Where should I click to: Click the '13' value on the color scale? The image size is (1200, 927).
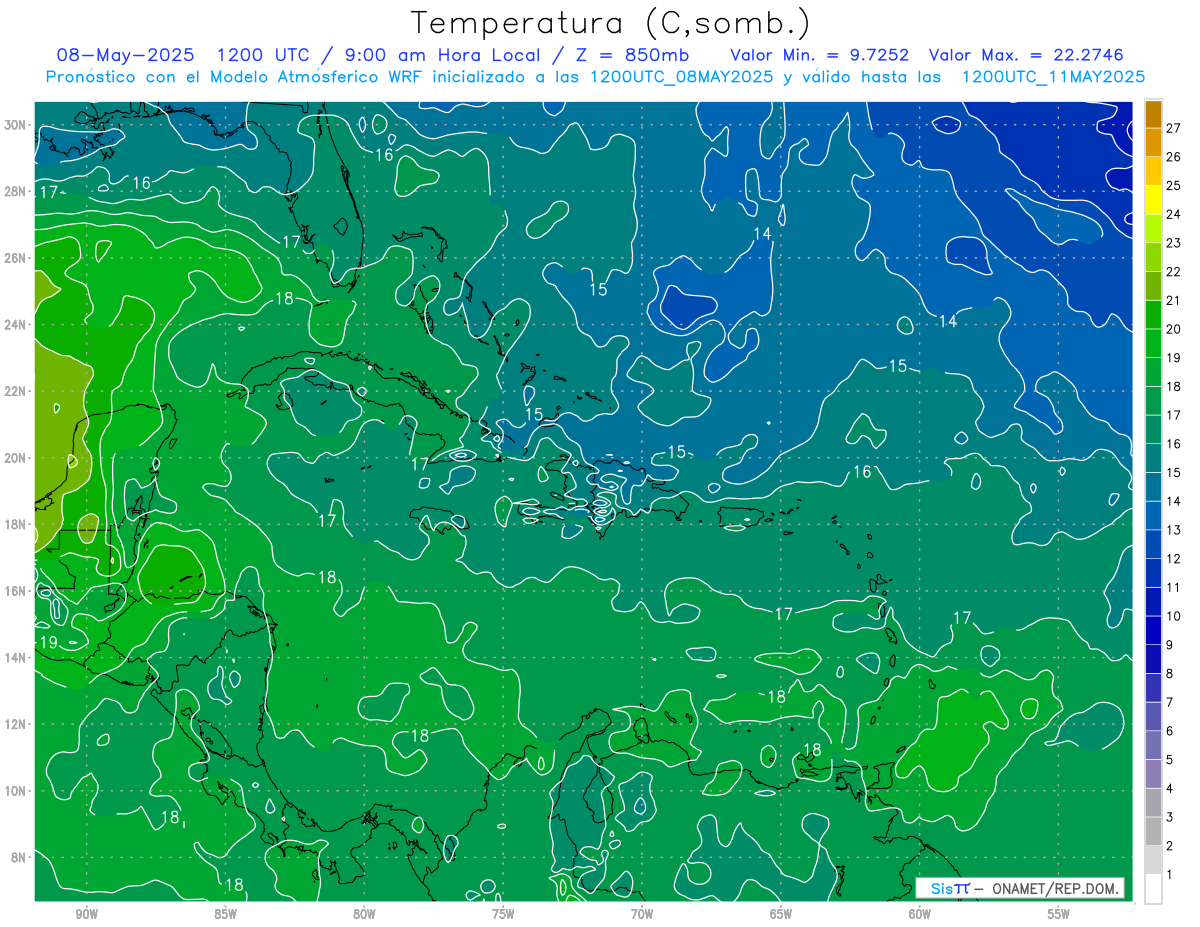coord(1173,530)
